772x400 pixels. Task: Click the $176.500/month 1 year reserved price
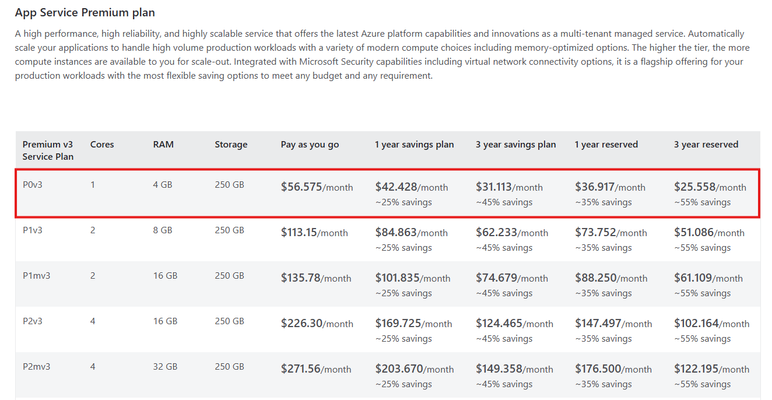coord(612,369)
